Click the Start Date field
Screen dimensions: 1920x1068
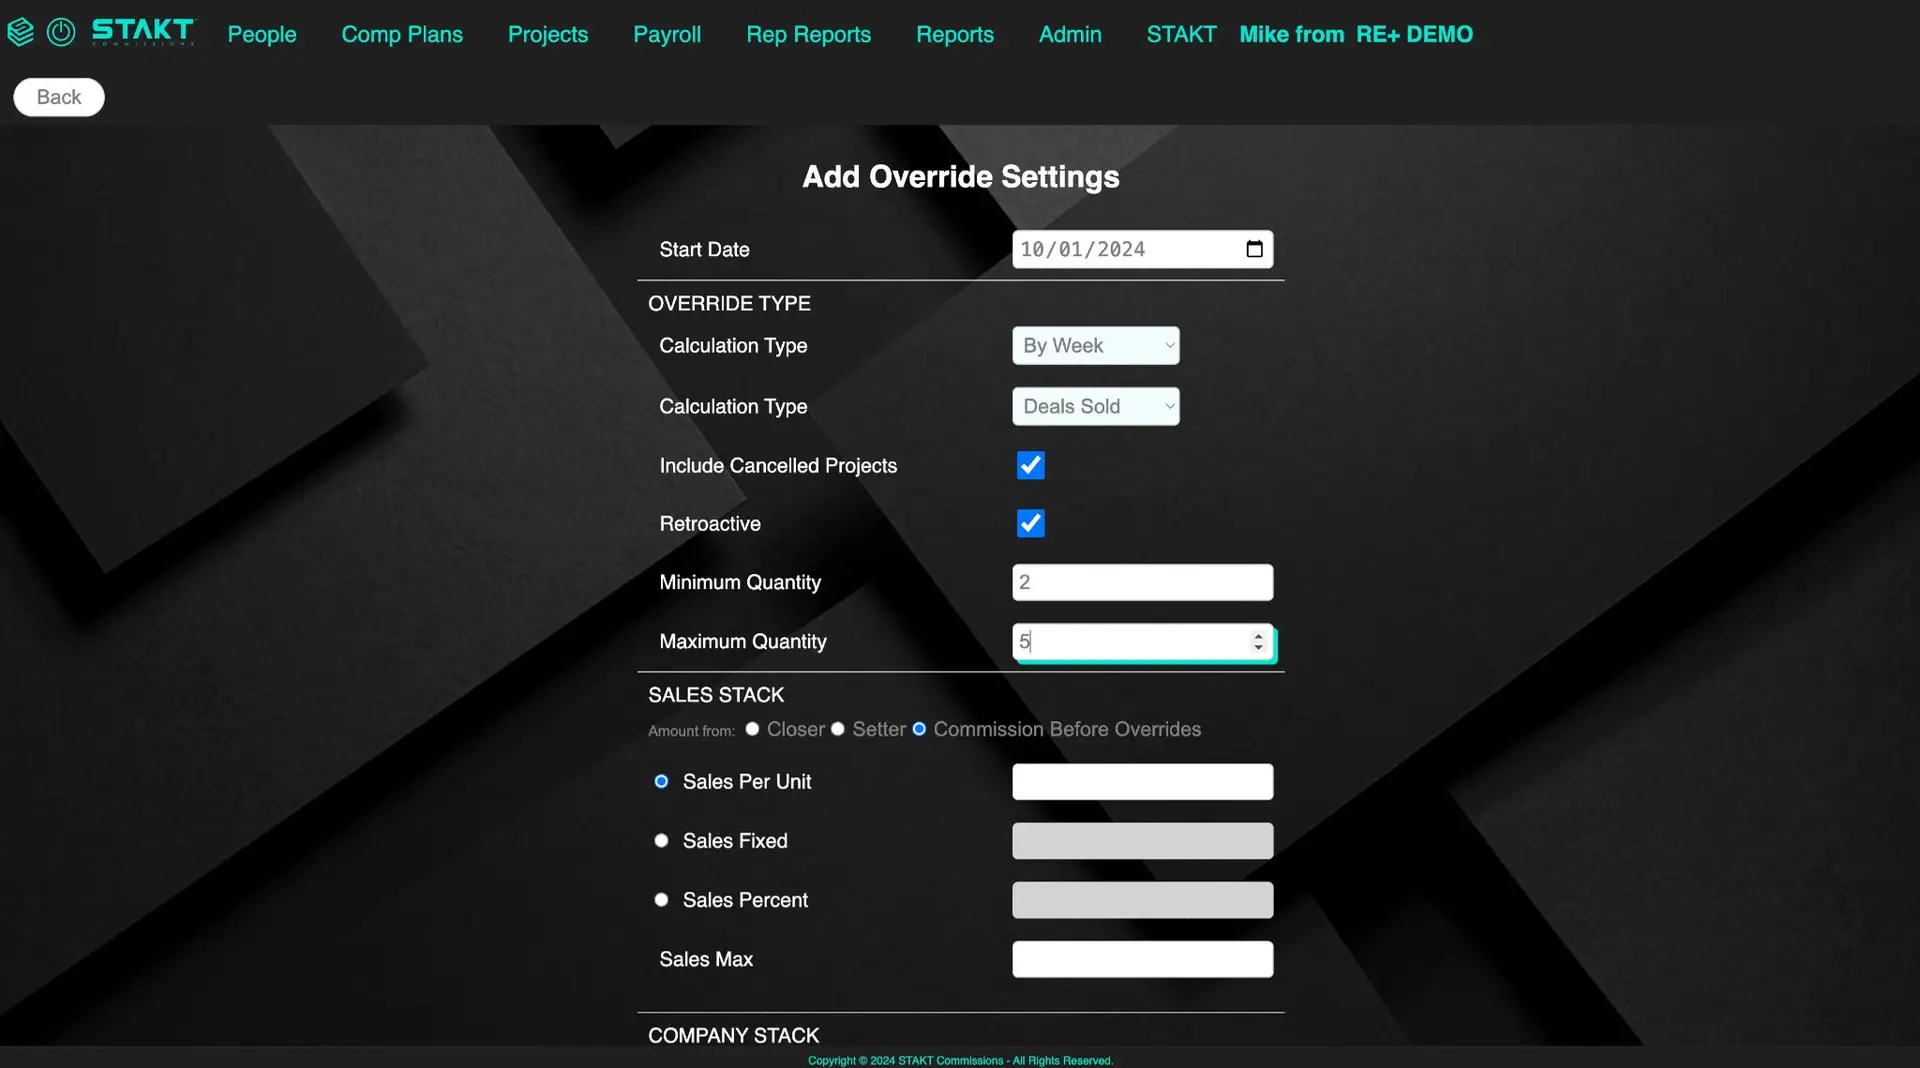point(1142,249)
